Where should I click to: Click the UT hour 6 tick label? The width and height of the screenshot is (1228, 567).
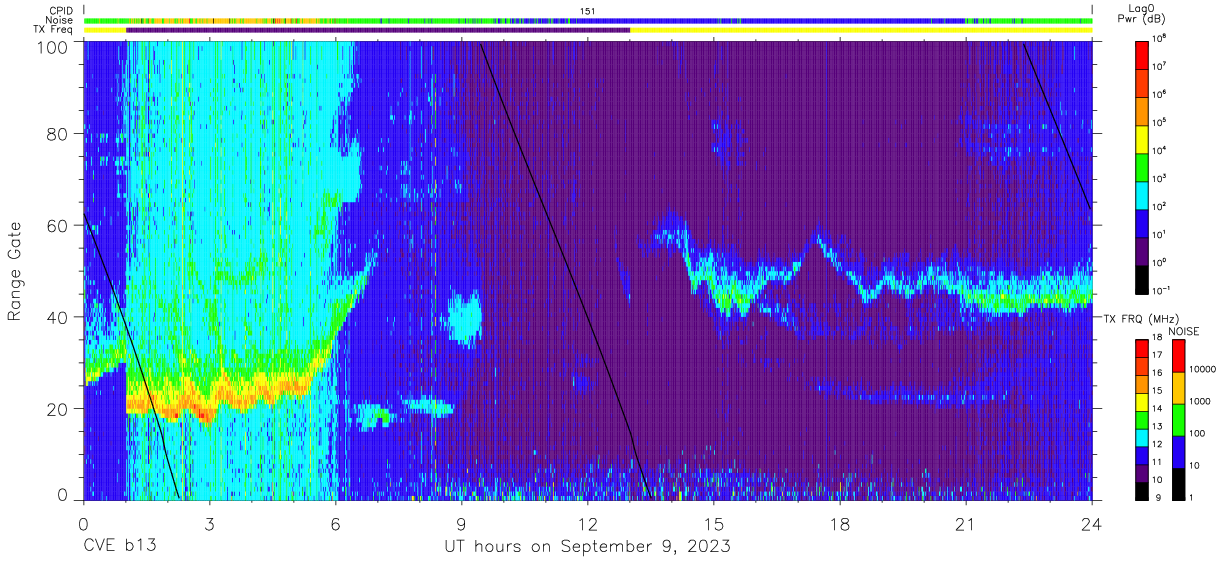(x=335, y=525)
